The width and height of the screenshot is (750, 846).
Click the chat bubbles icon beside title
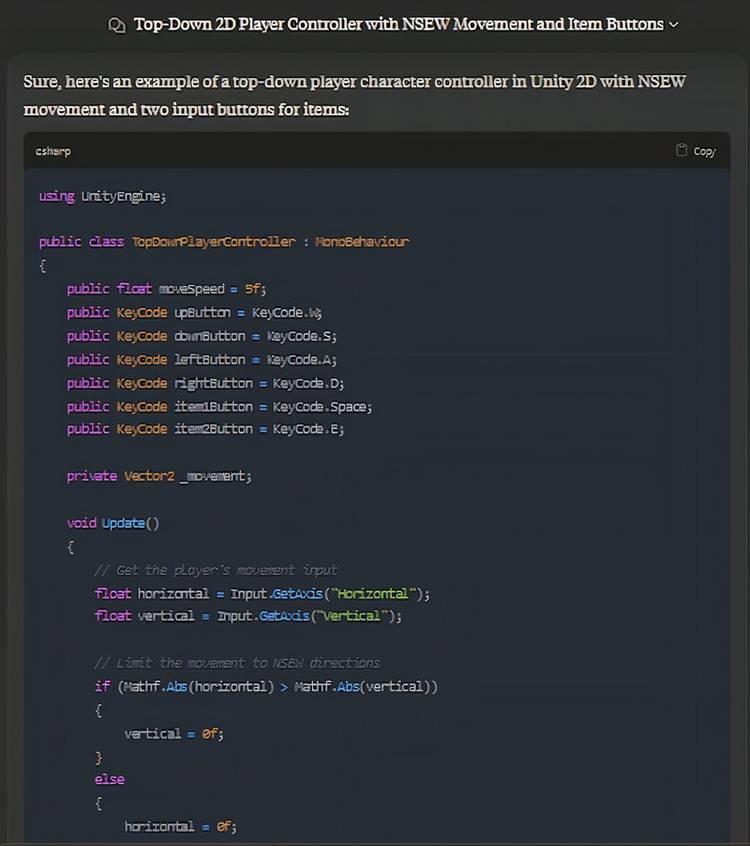(x=117, y=24)
